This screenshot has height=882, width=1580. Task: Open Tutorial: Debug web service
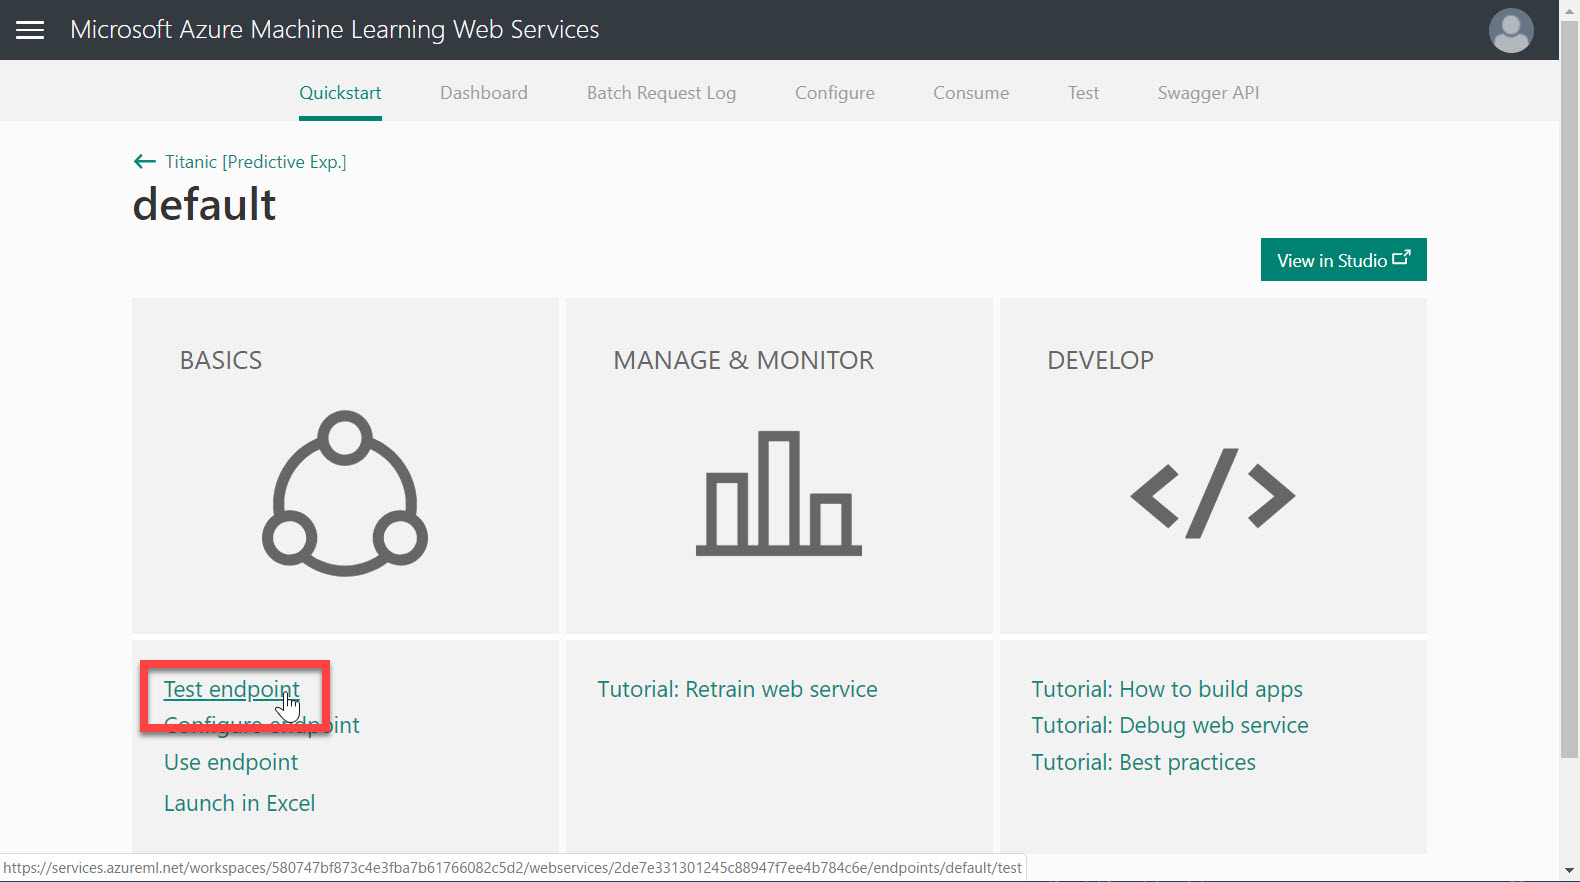pos(1170,725)
